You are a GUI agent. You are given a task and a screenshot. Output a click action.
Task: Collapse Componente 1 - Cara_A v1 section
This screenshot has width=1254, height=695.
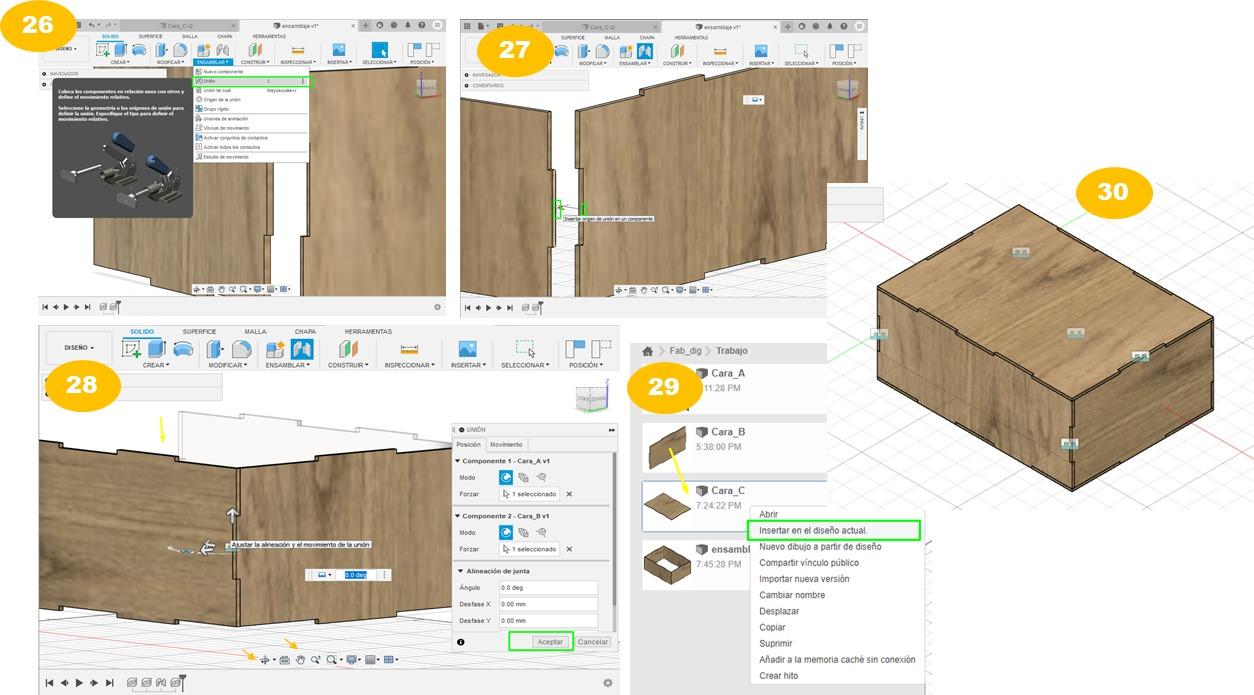(459, 461)
